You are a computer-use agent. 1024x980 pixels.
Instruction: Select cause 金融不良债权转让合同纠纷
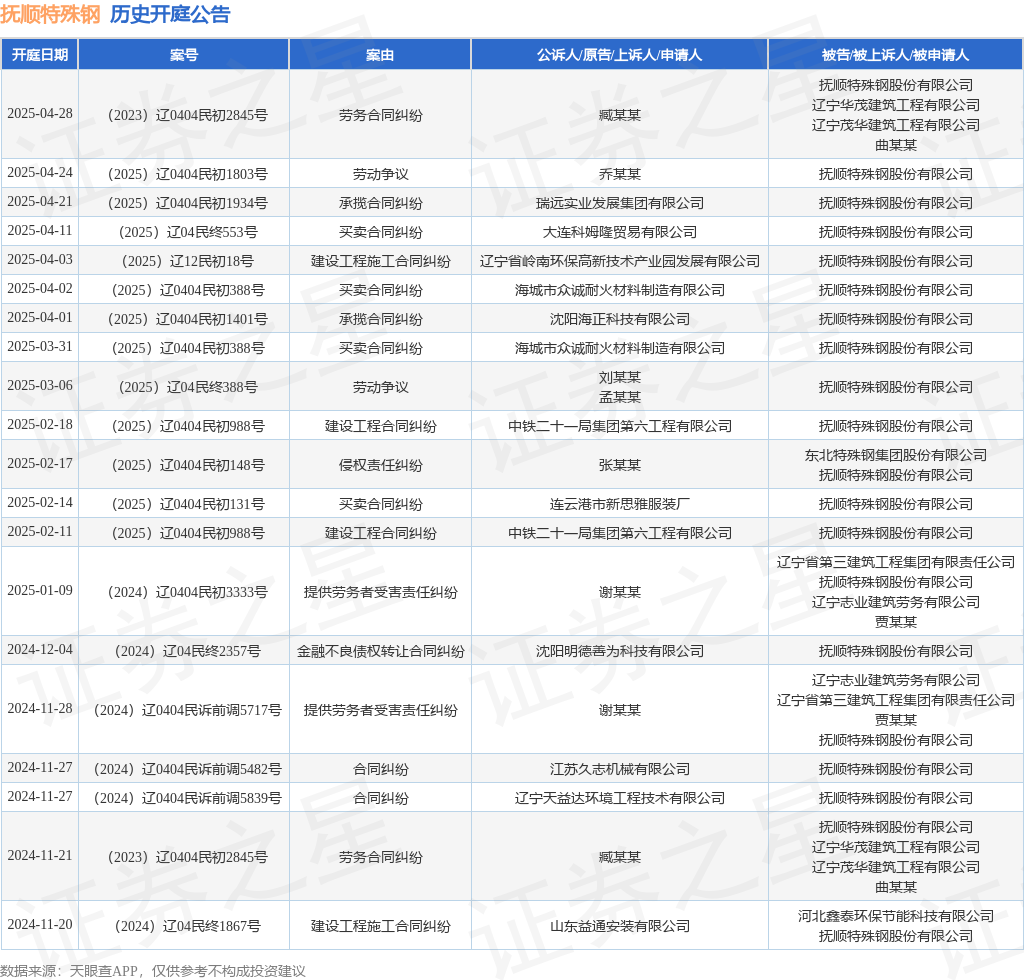pyautogui.click(x=380, y=651)
